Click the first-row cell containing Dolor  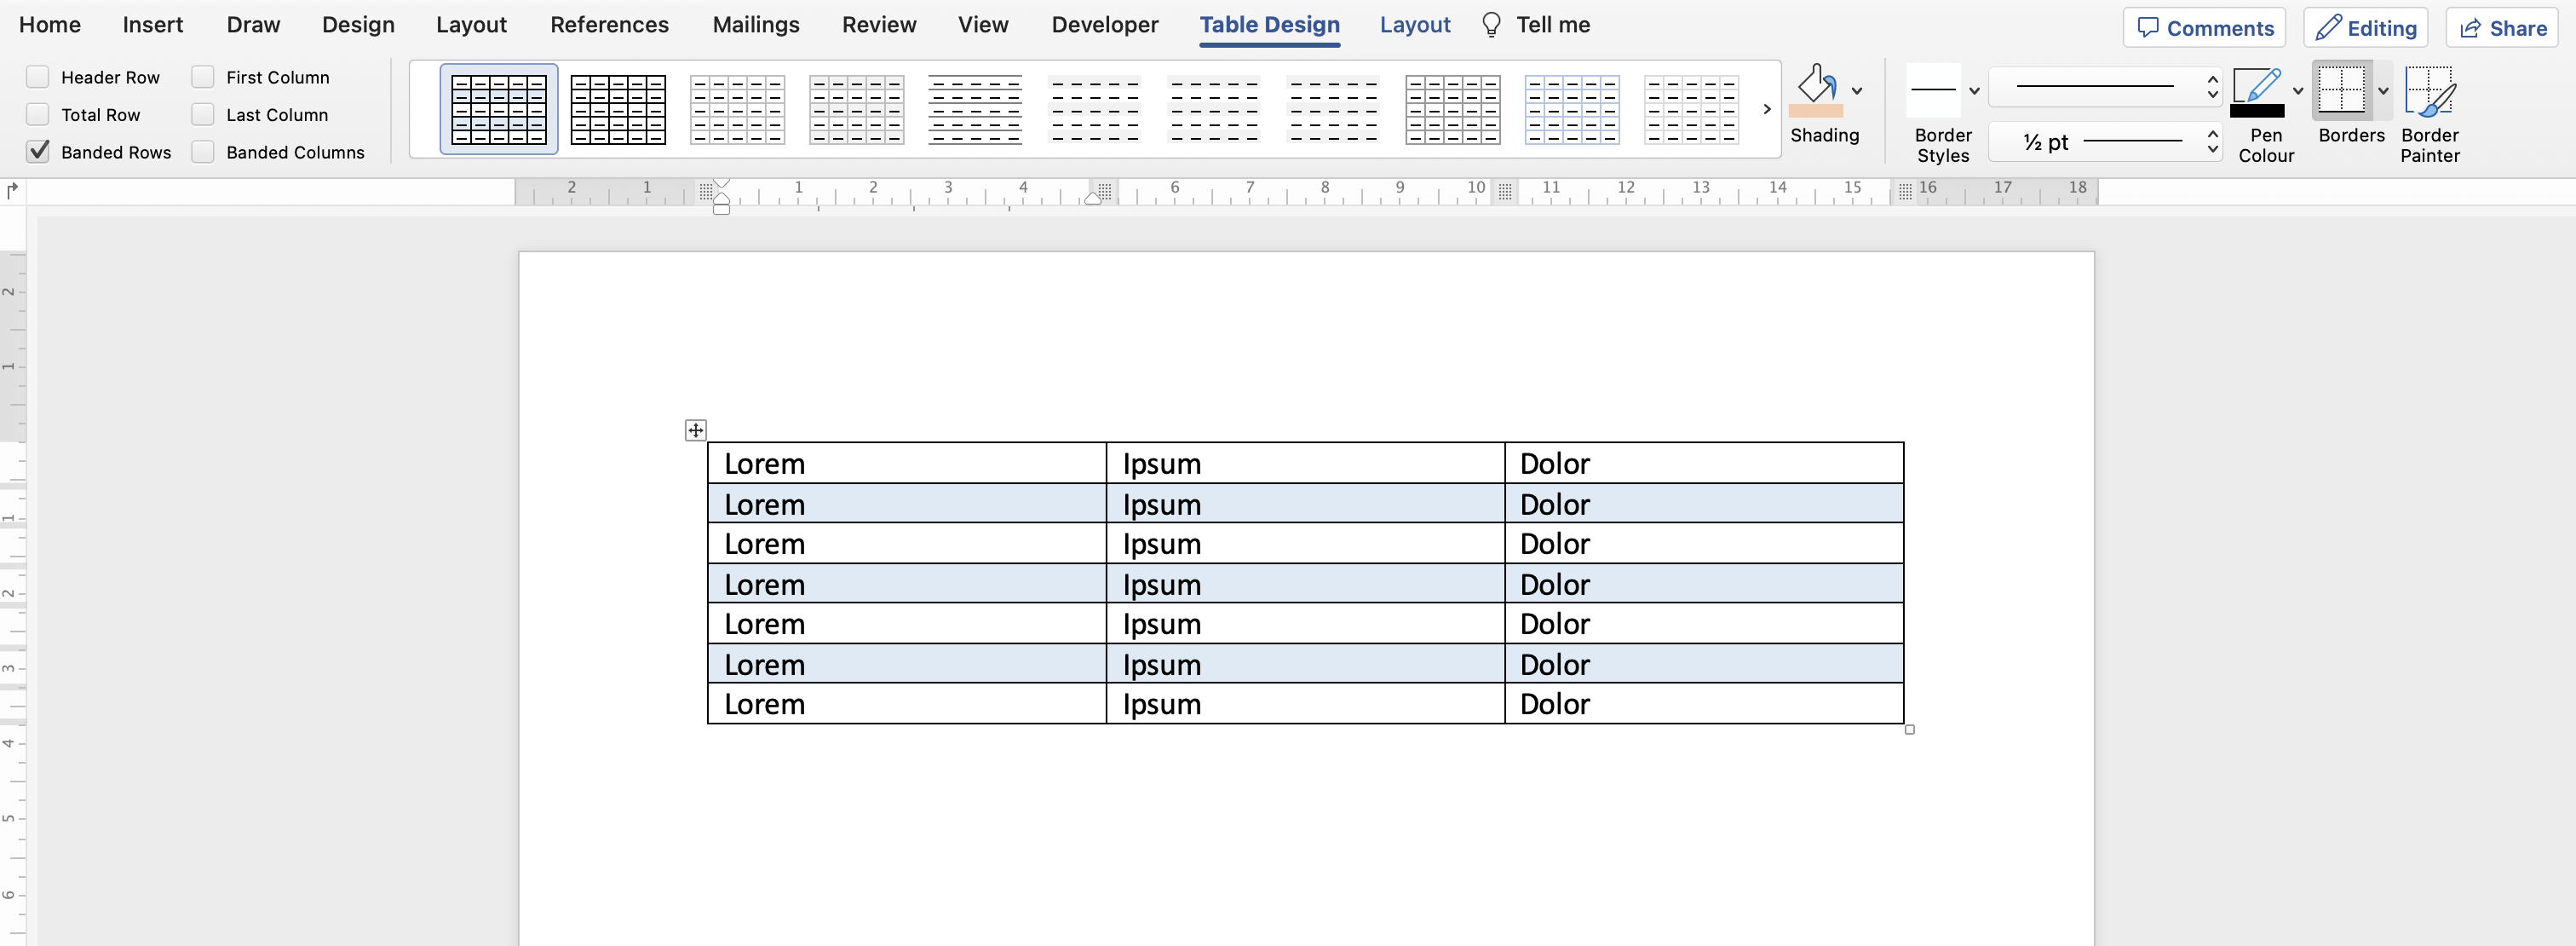pos(1704,463)
